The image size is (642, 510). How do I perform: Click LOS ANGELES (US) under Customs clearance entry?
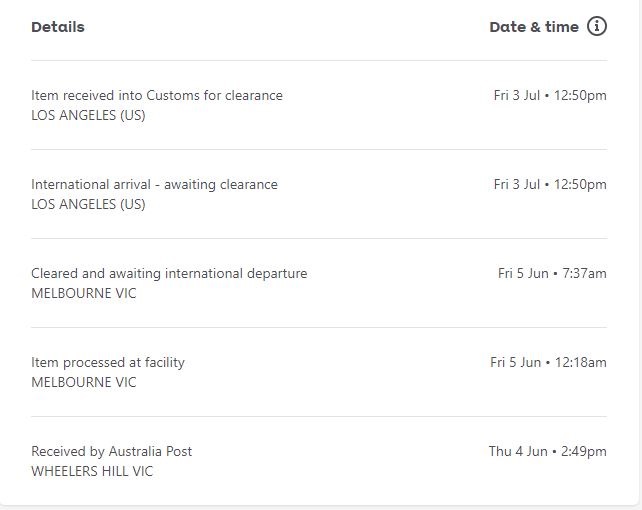(x=88, y=115)
